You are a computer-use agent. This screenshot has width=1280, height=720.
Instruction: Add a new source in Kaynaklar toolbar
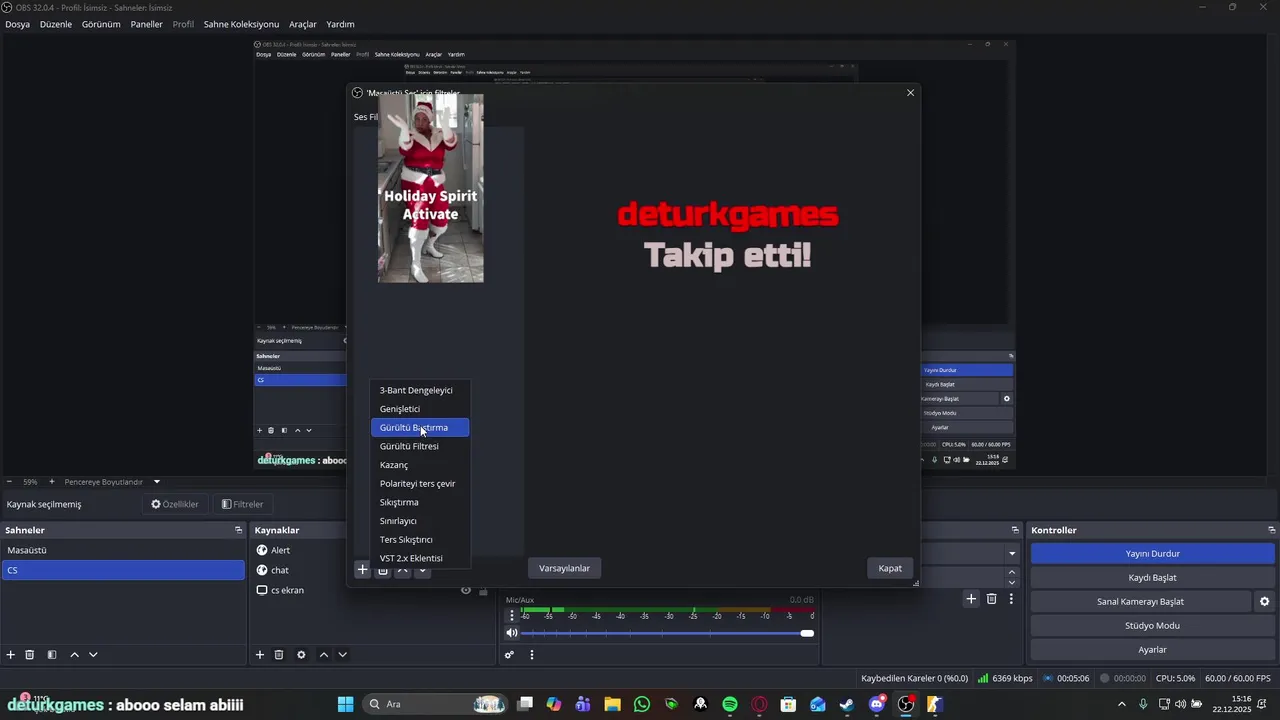click(260, 655)
